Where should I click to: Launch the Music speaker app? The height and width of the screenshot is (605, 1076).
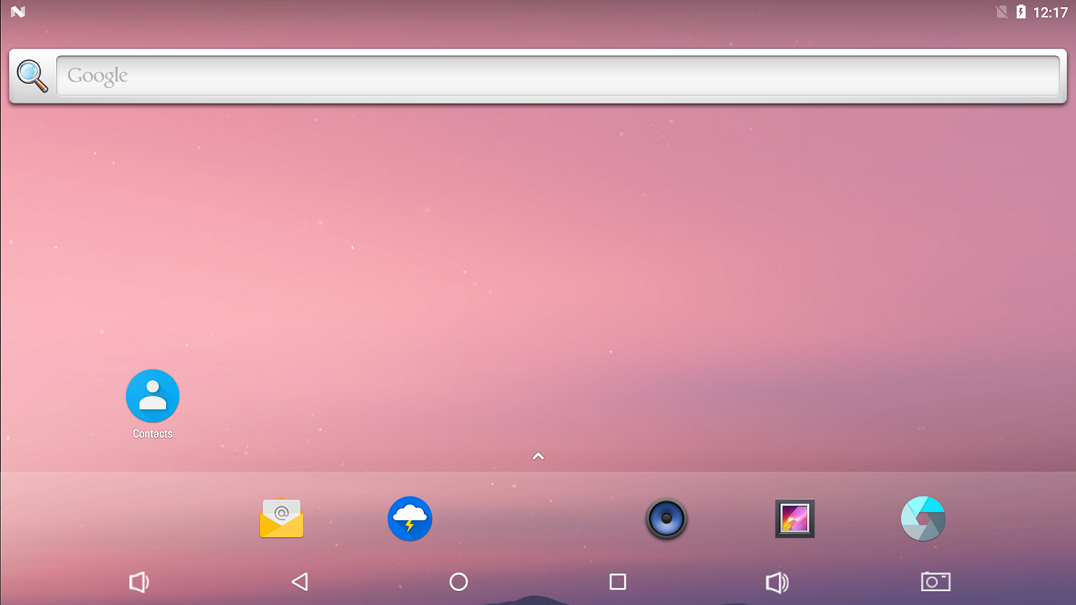666,519
